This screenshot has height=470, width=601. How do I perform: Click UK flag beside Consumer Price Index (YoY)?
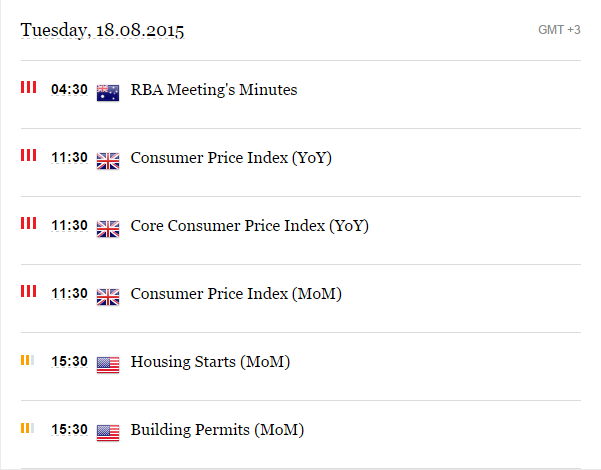coord(108,161)
